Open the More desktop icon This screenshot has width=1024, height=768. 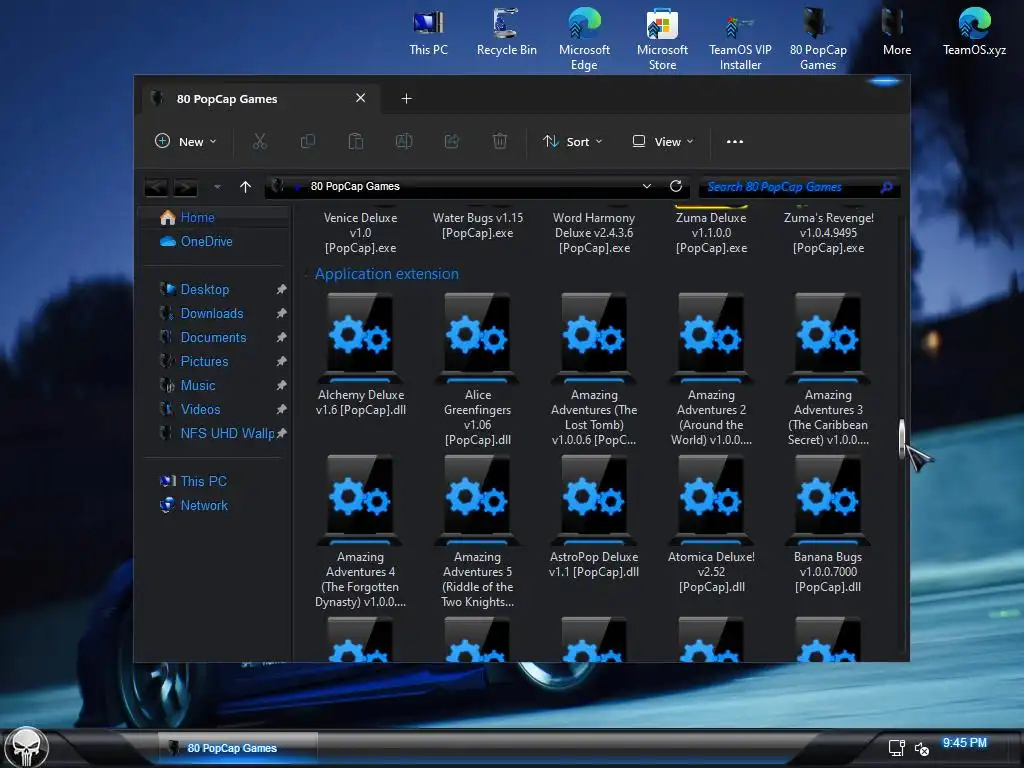point(896,31)
